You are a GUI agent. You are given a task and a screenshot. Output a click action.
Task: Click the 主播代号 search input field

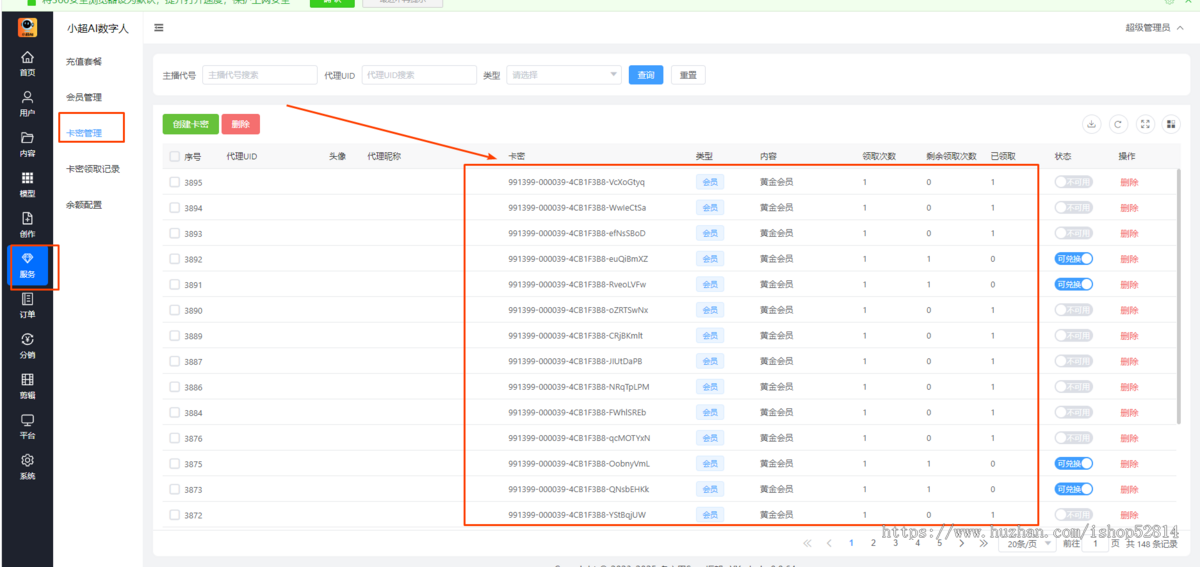(259, 75)
